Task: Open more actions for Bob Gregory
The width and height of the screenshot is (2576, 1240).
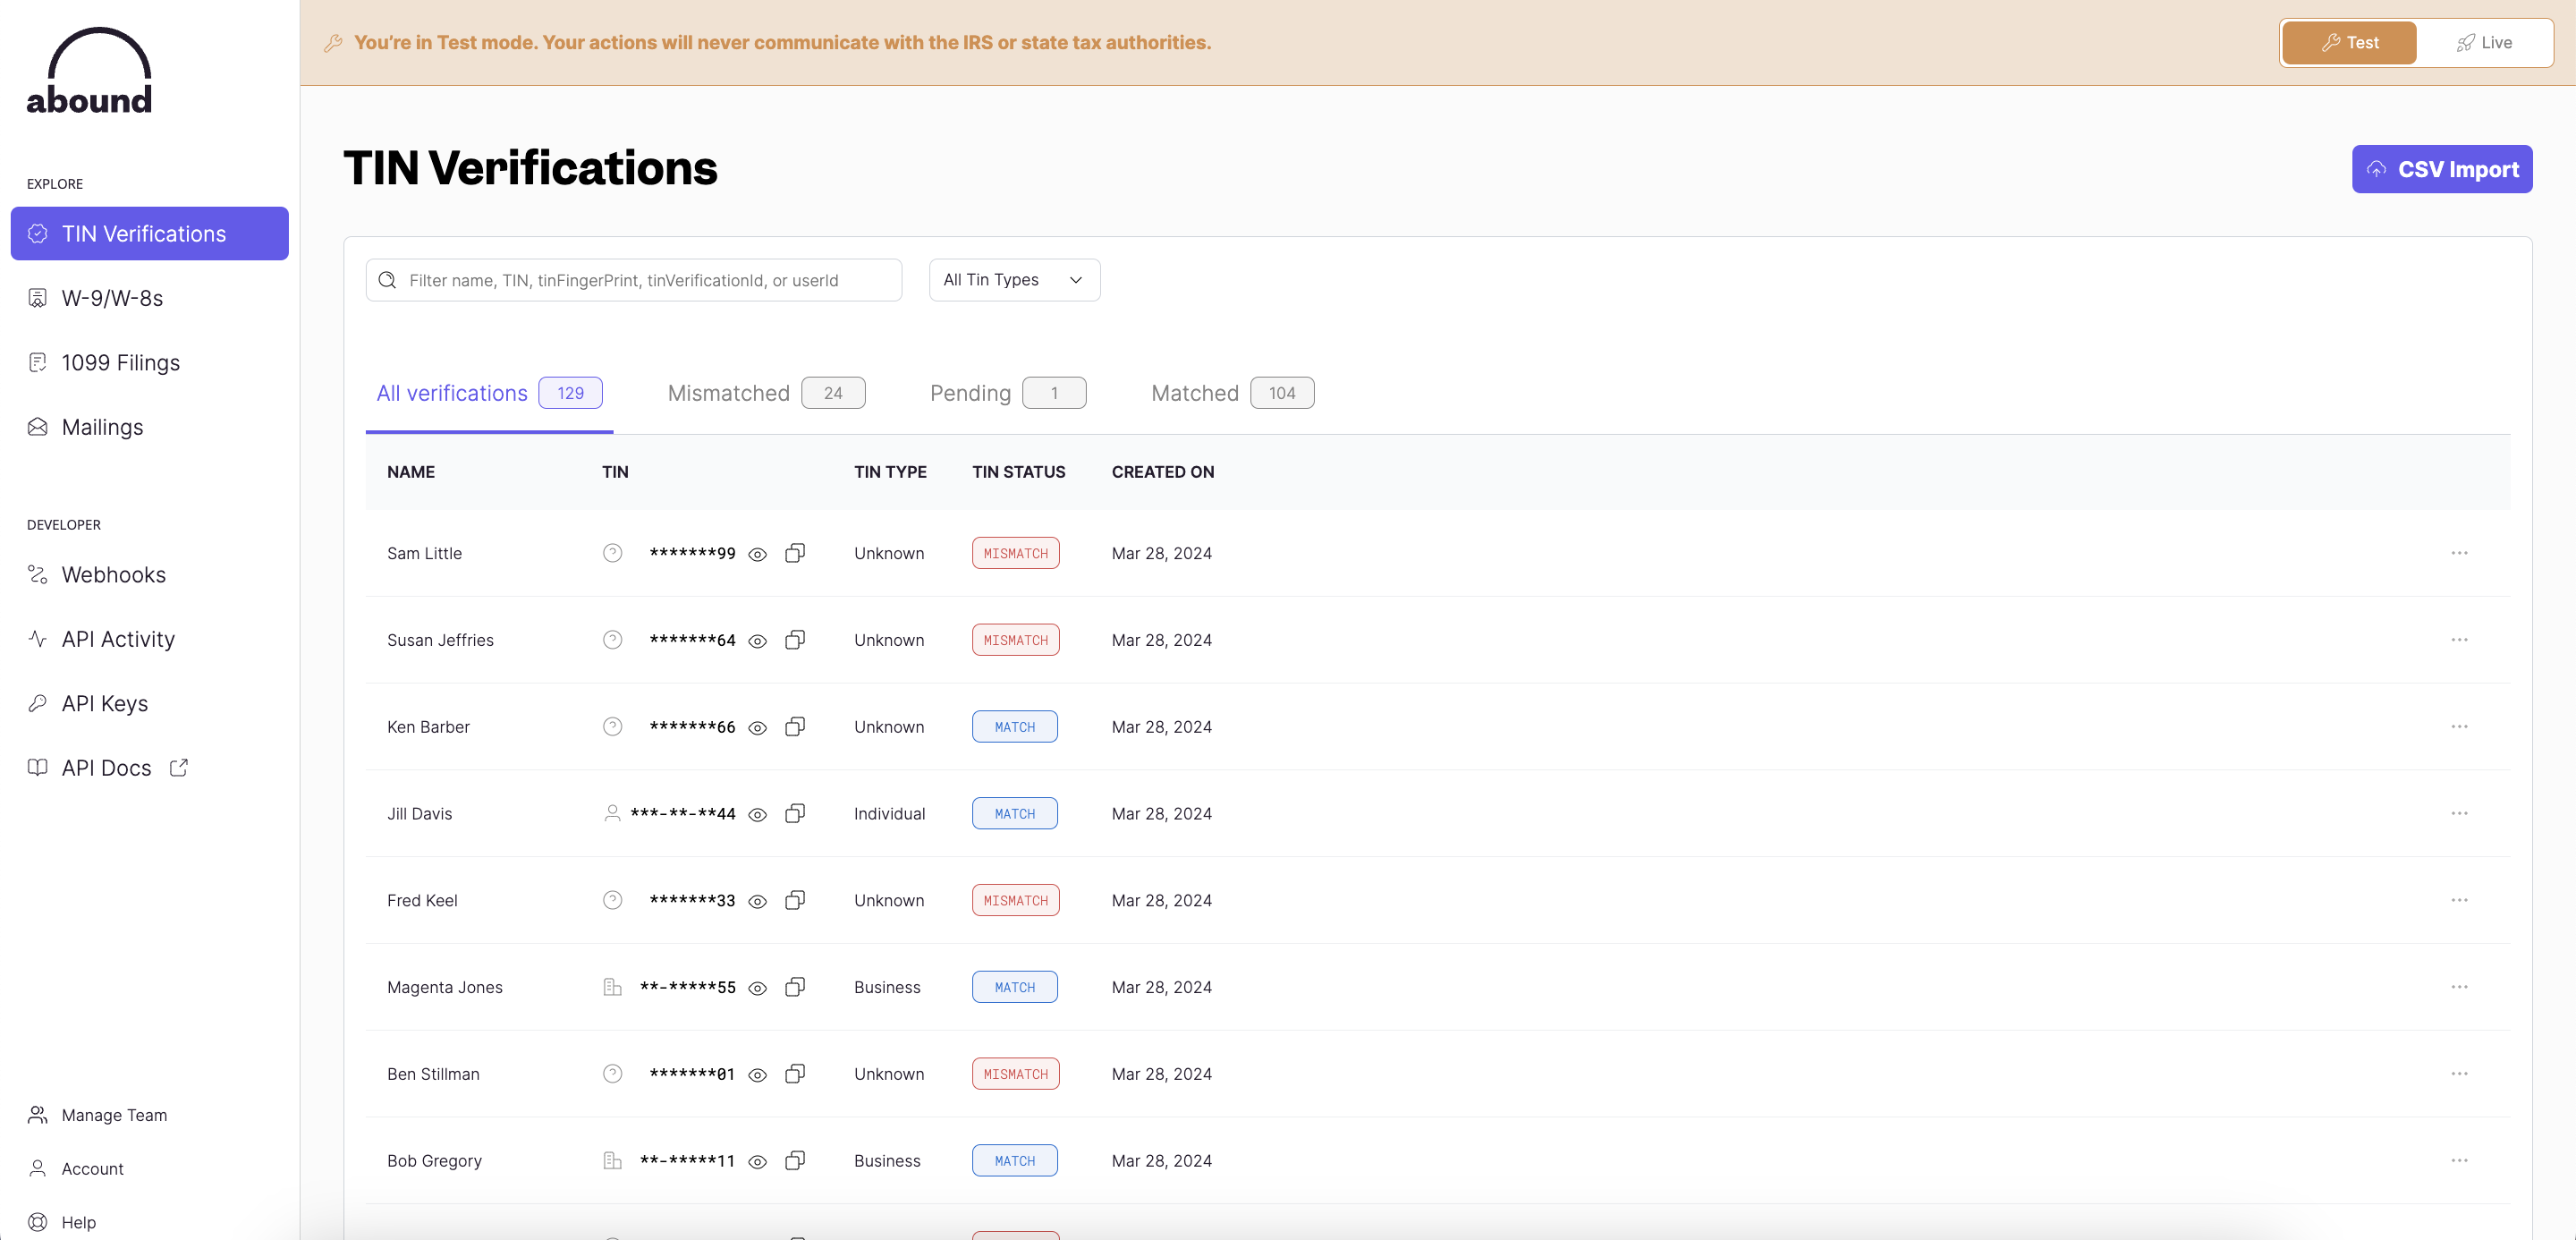Action: (2459, 1160)
